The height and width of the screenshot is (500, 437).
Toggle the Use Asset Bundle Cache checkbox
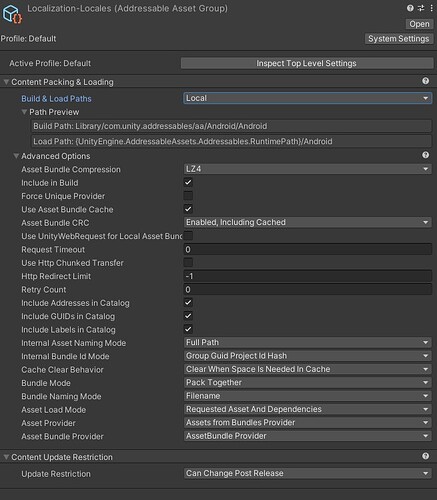(188, 209)
